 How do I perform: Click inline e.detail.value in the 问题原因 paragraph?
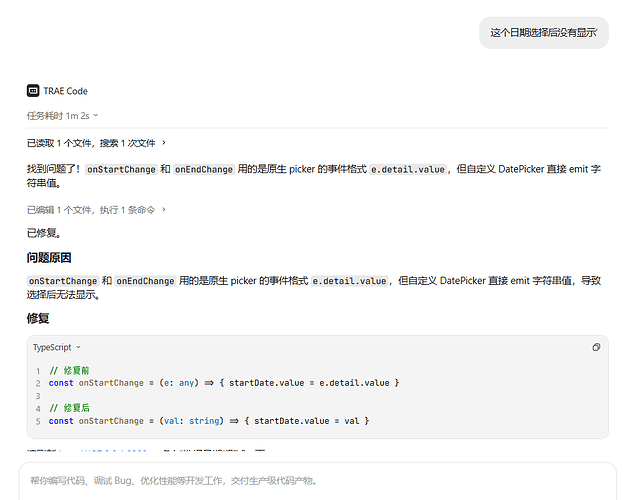[x=349, y=281]
